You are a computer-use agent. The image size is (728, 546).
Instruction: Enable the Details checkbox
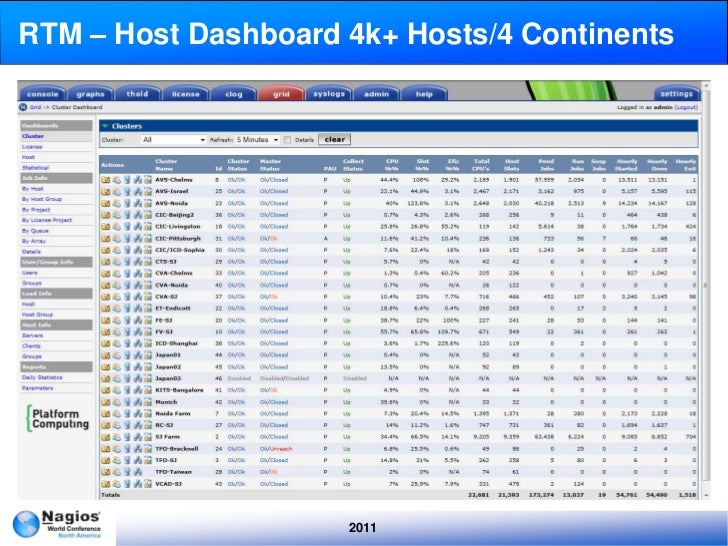287,140
